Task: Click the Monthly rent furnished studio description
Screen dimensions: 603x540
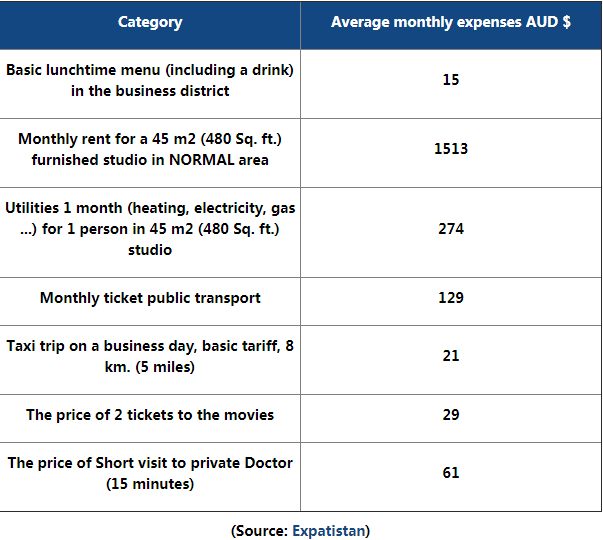Action: 150,149
